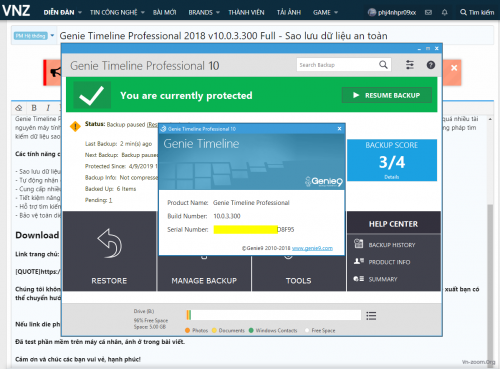Expand the GAME dropdown arrow
The height and width of the screenshot is (369, 500).
click(336, 12)
